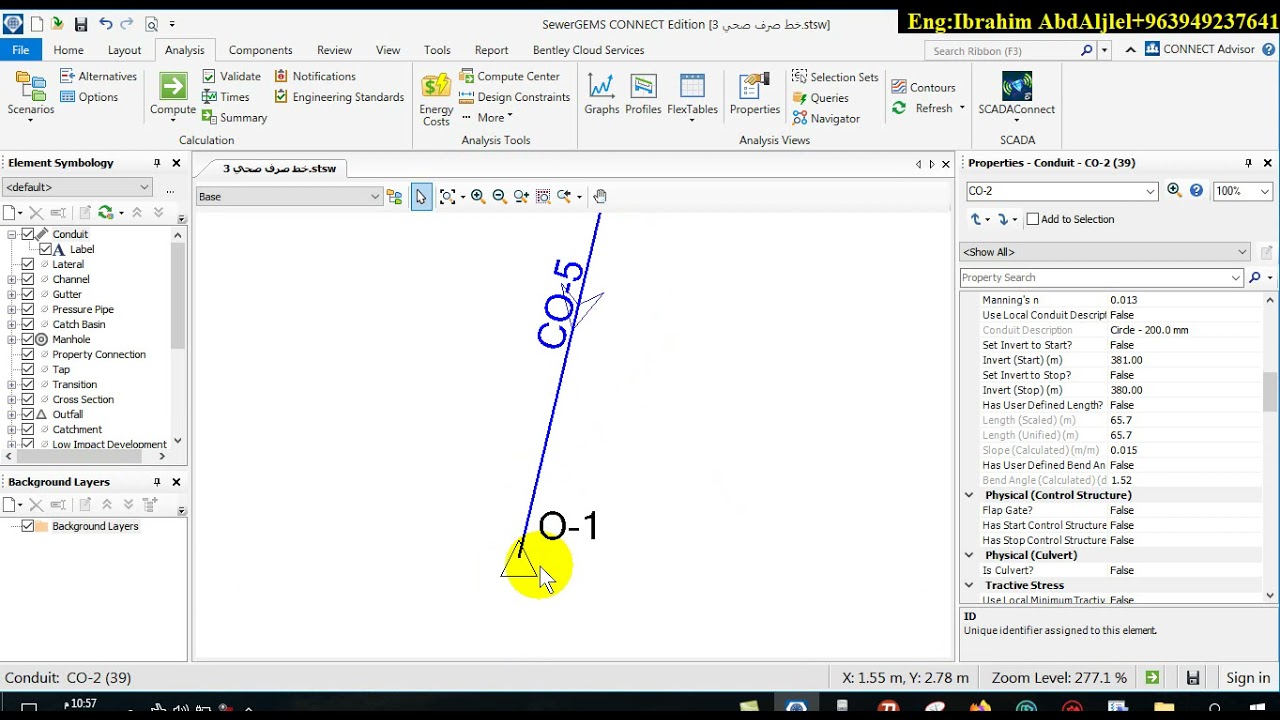Click the Help icon in Properties panel
Screen dimensions: 1280x720
tap(1196, 191)
